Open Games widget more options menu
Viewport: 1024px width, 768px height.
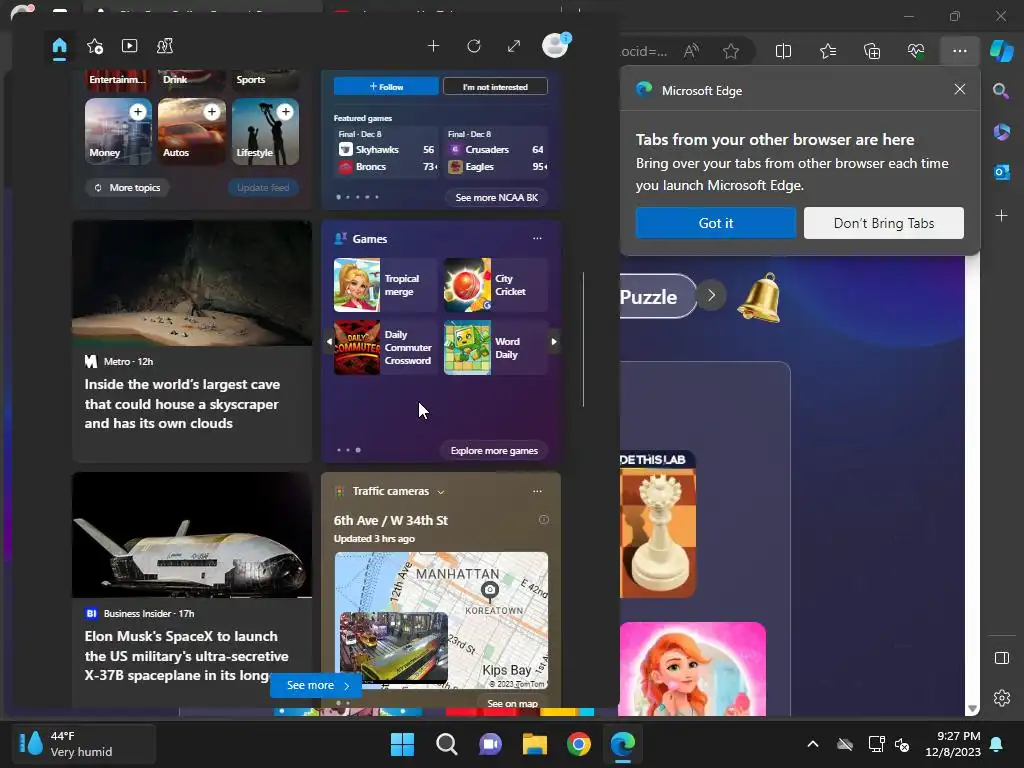point(537,238)
